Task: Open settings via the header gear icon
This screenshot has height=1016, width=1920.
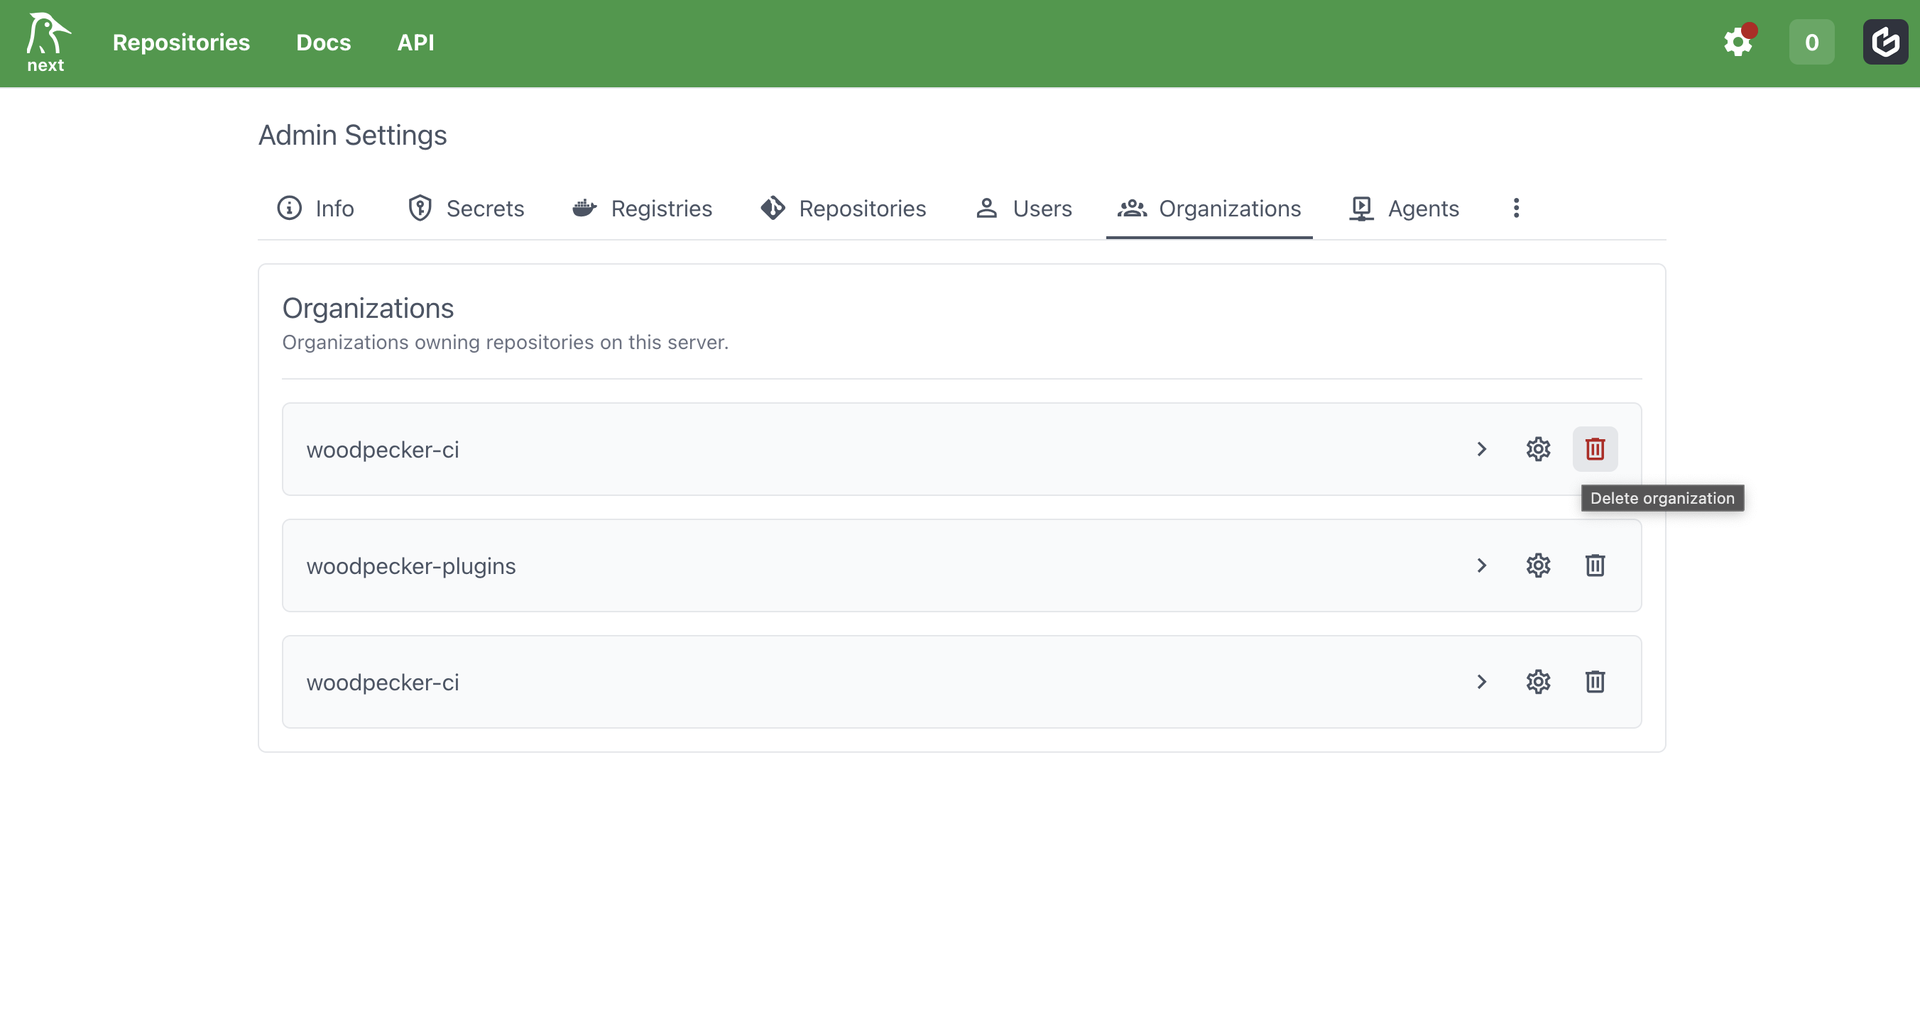Action: click(1739, 42)
